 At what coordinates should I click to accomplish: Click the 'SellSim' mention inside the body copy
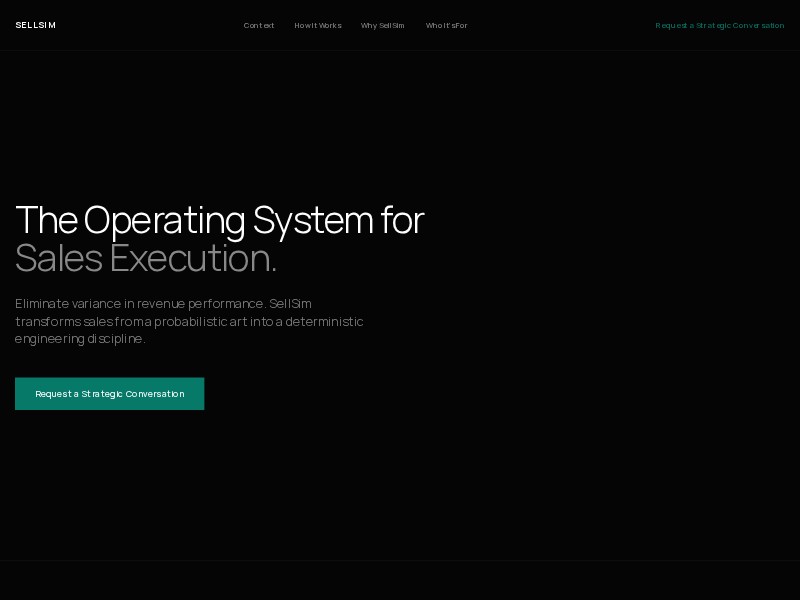click(290, 304)
